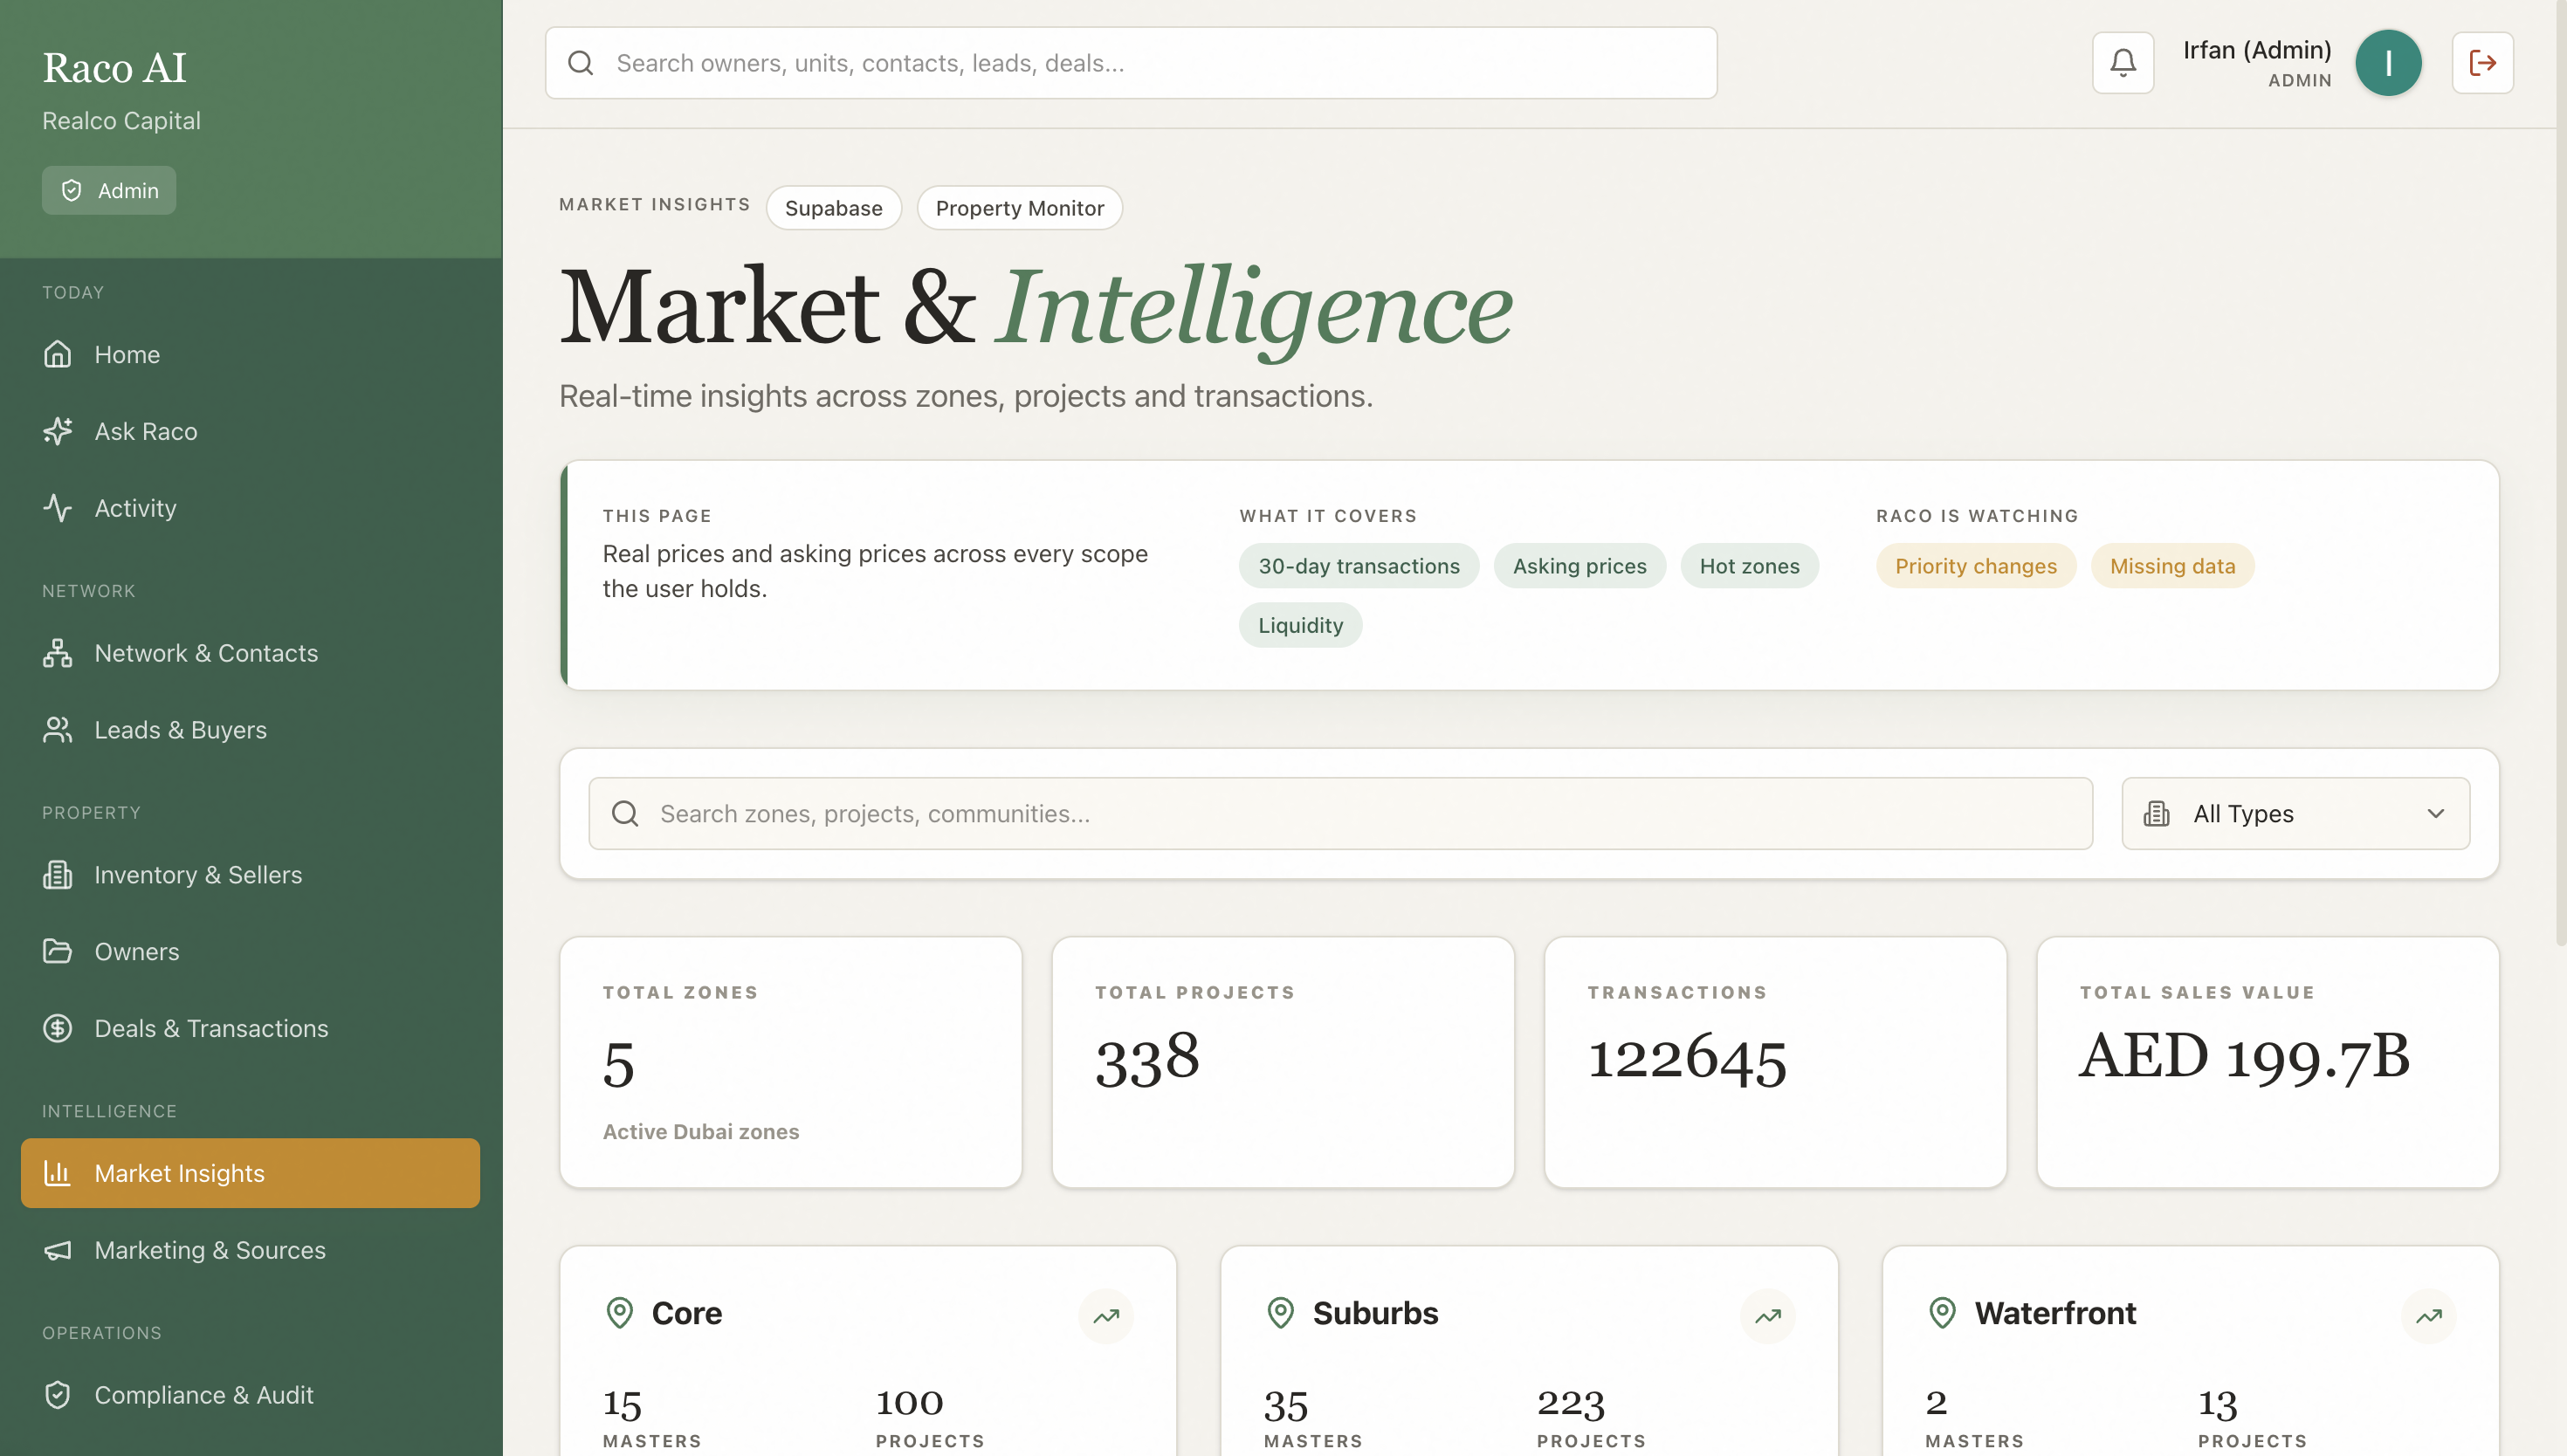
Task: Click the Active Dubai zones caption
Action: pos(701,1132)
